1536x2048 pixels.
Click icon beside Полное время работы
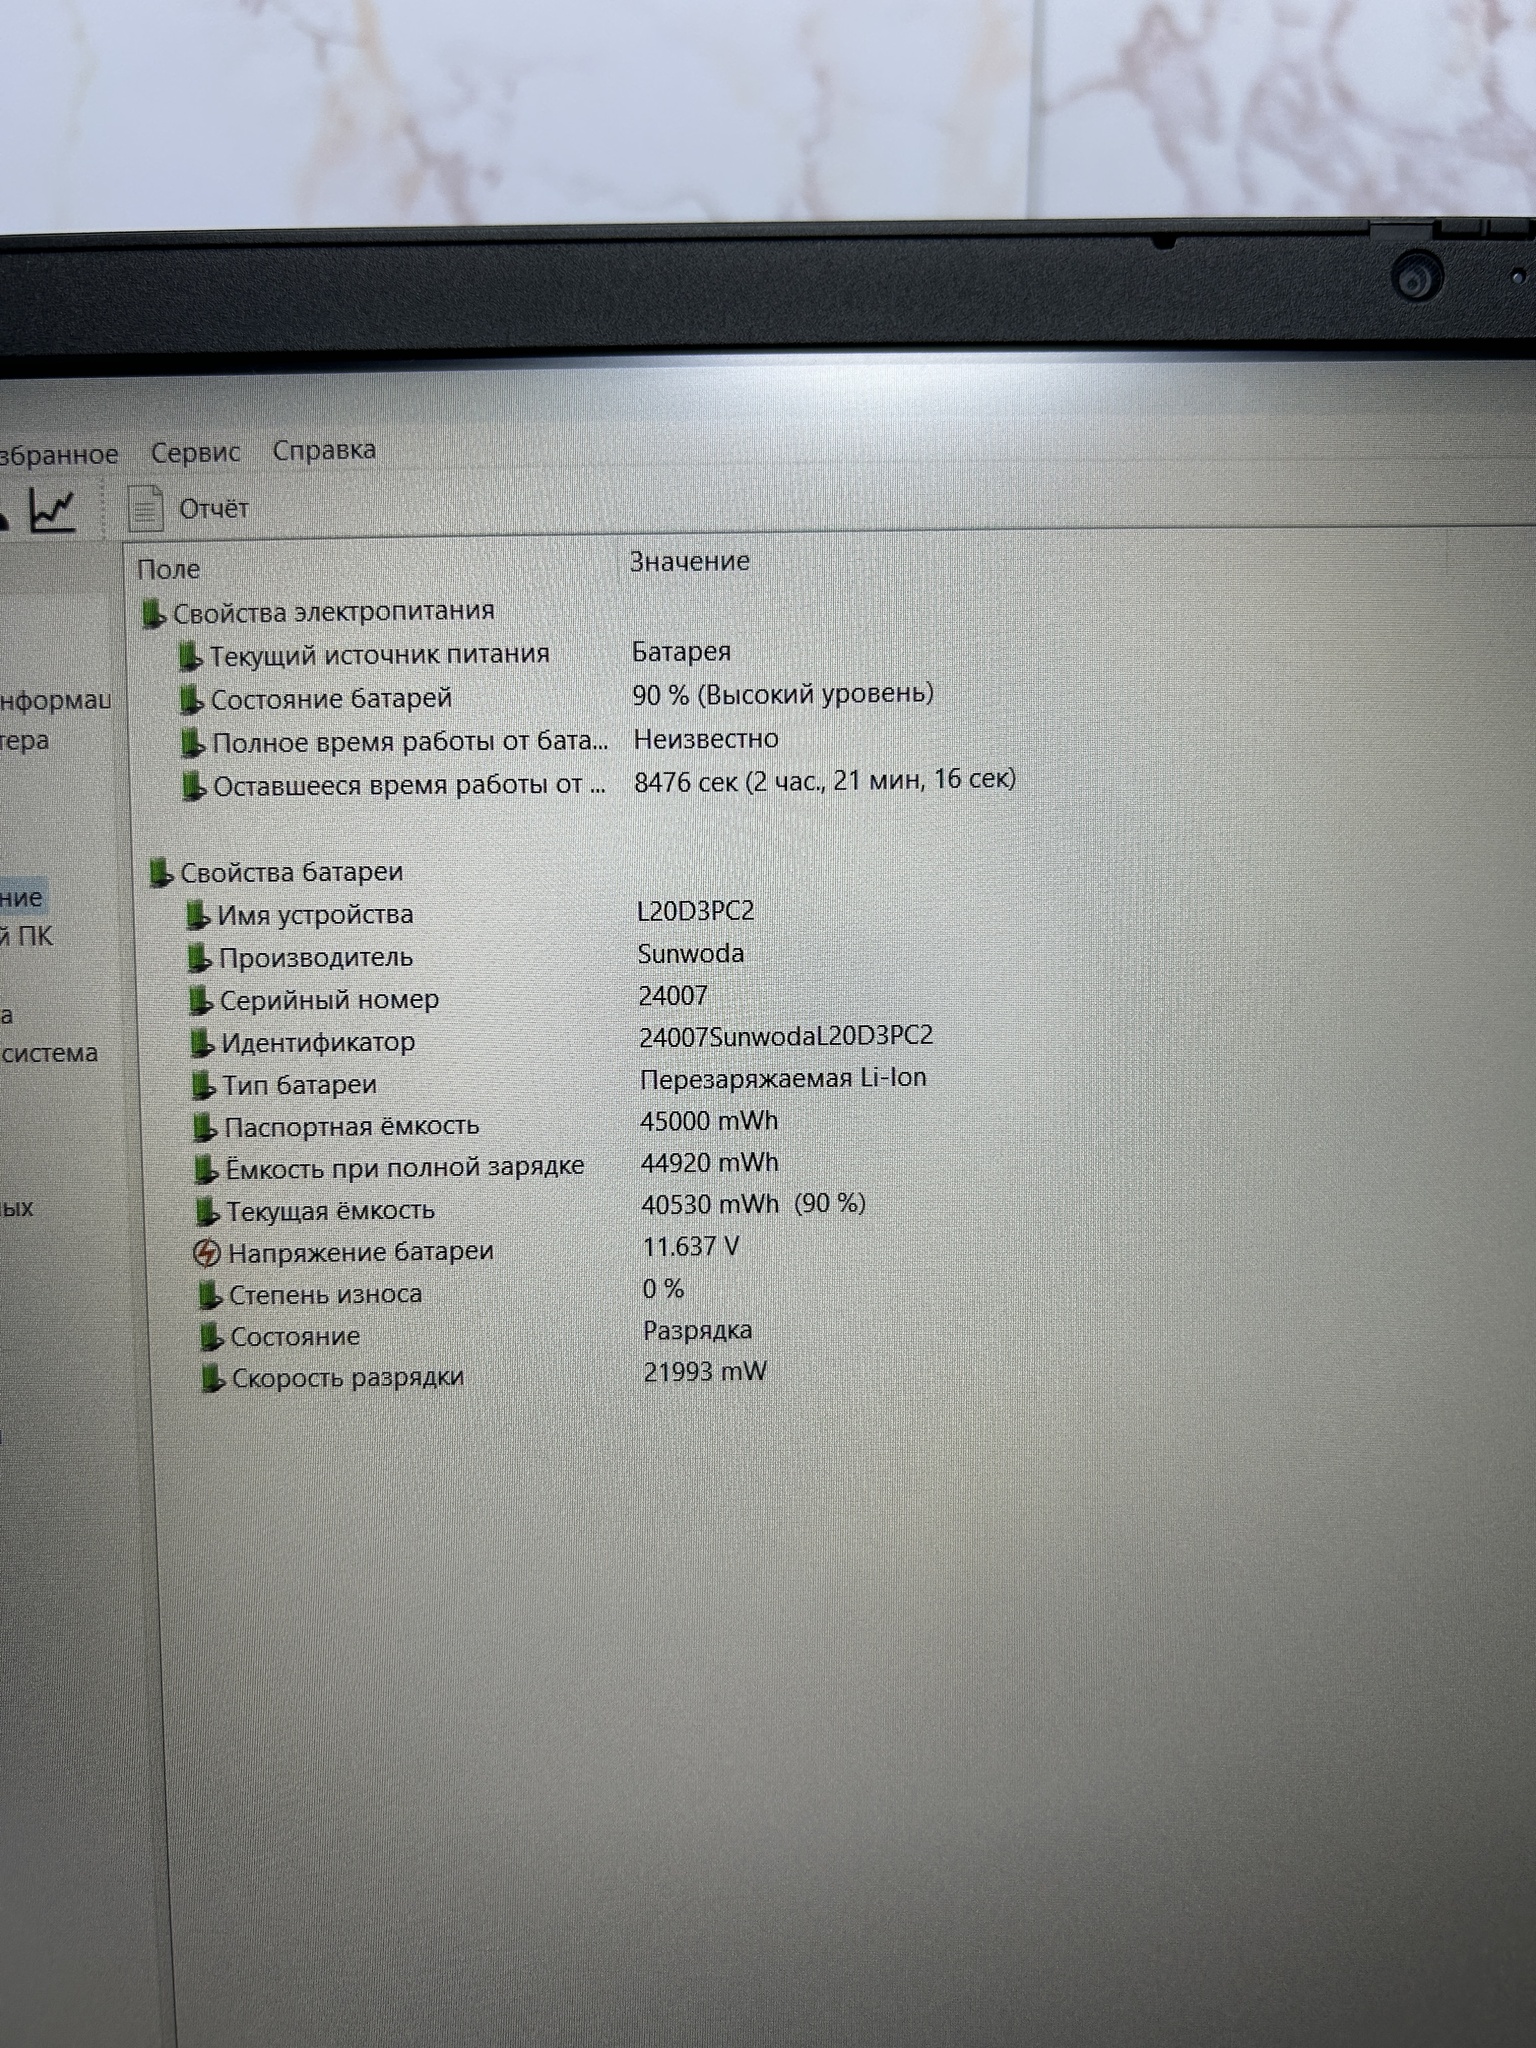192,743
